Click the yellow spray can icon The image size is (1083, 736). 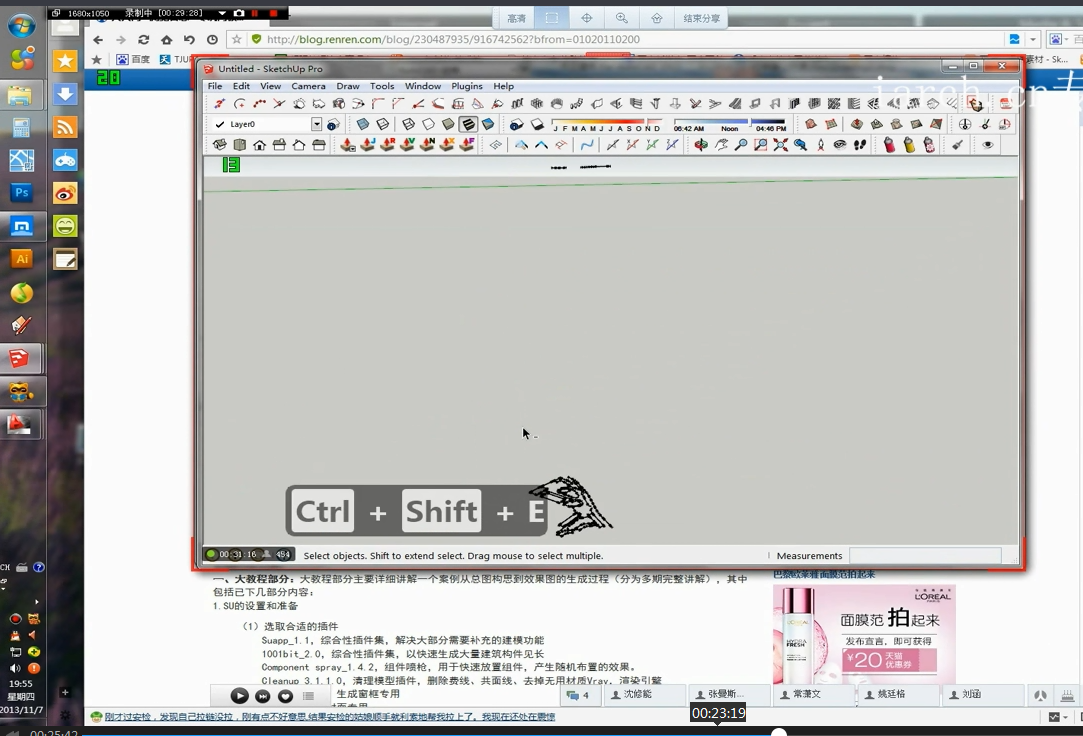(x=909, y=145)
